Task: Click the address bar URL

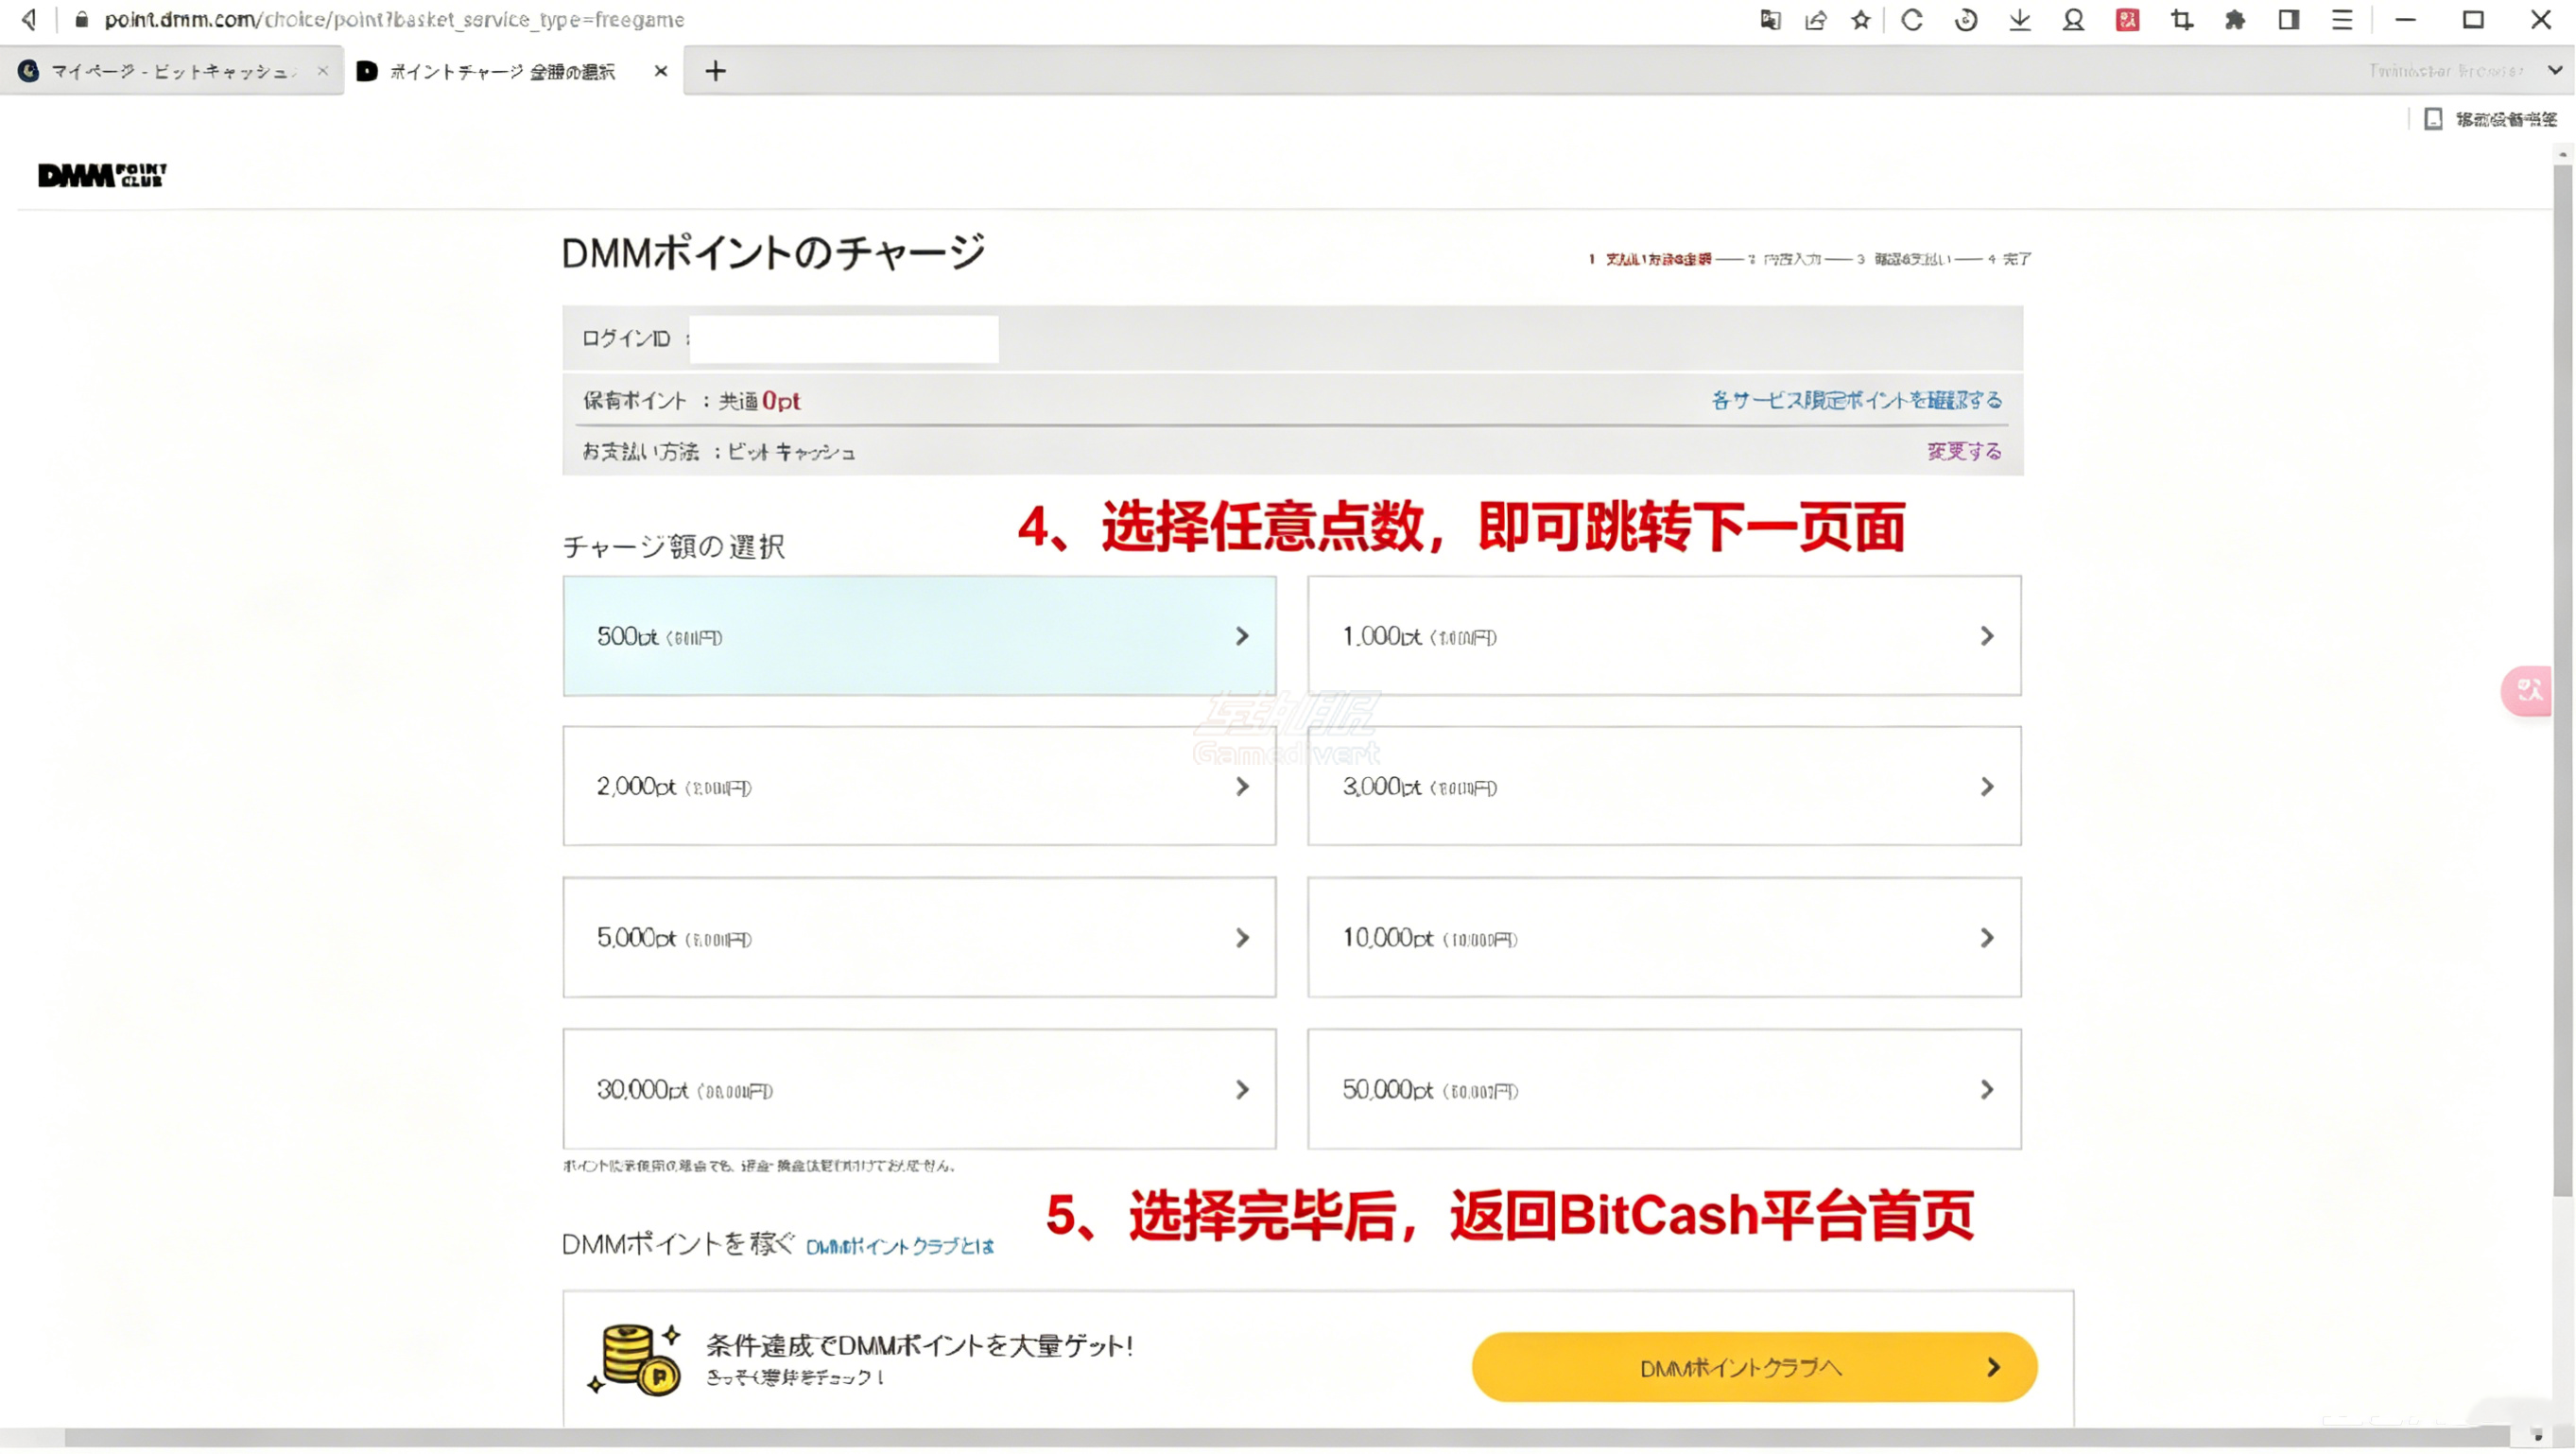Action: pos(394,19)
